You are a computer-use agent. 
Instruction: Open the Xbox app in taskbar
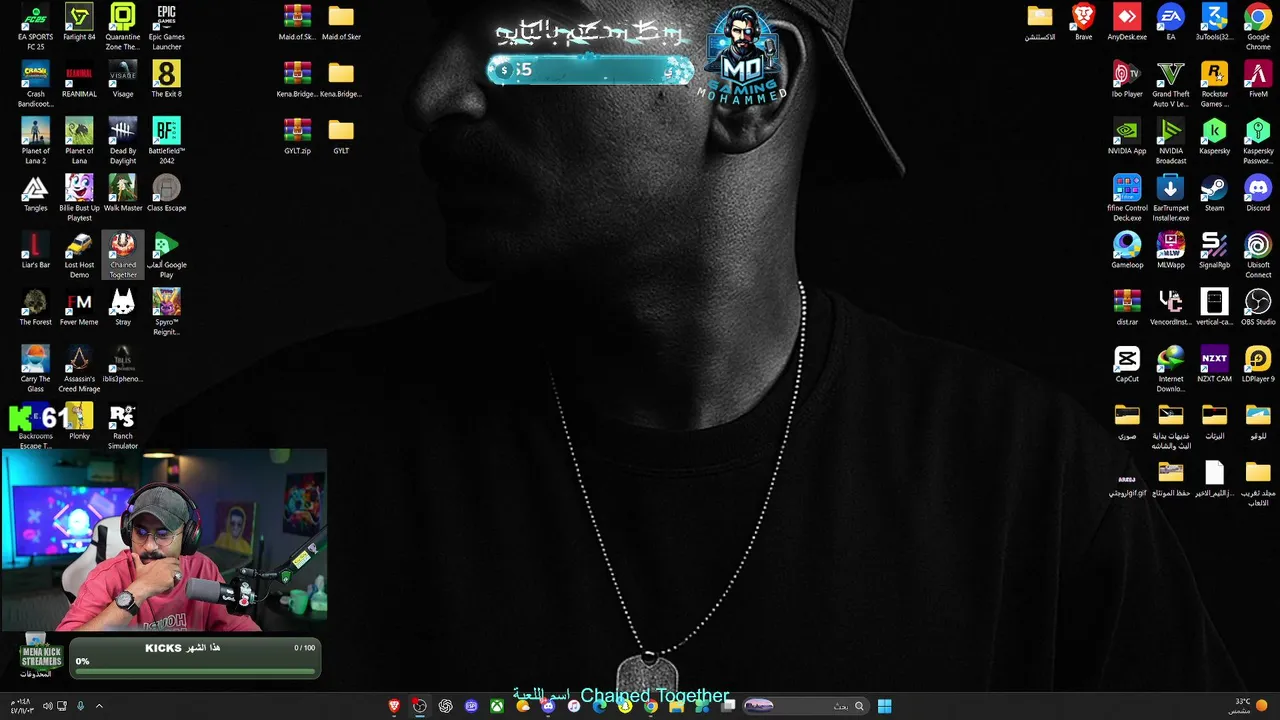[497, 706]
